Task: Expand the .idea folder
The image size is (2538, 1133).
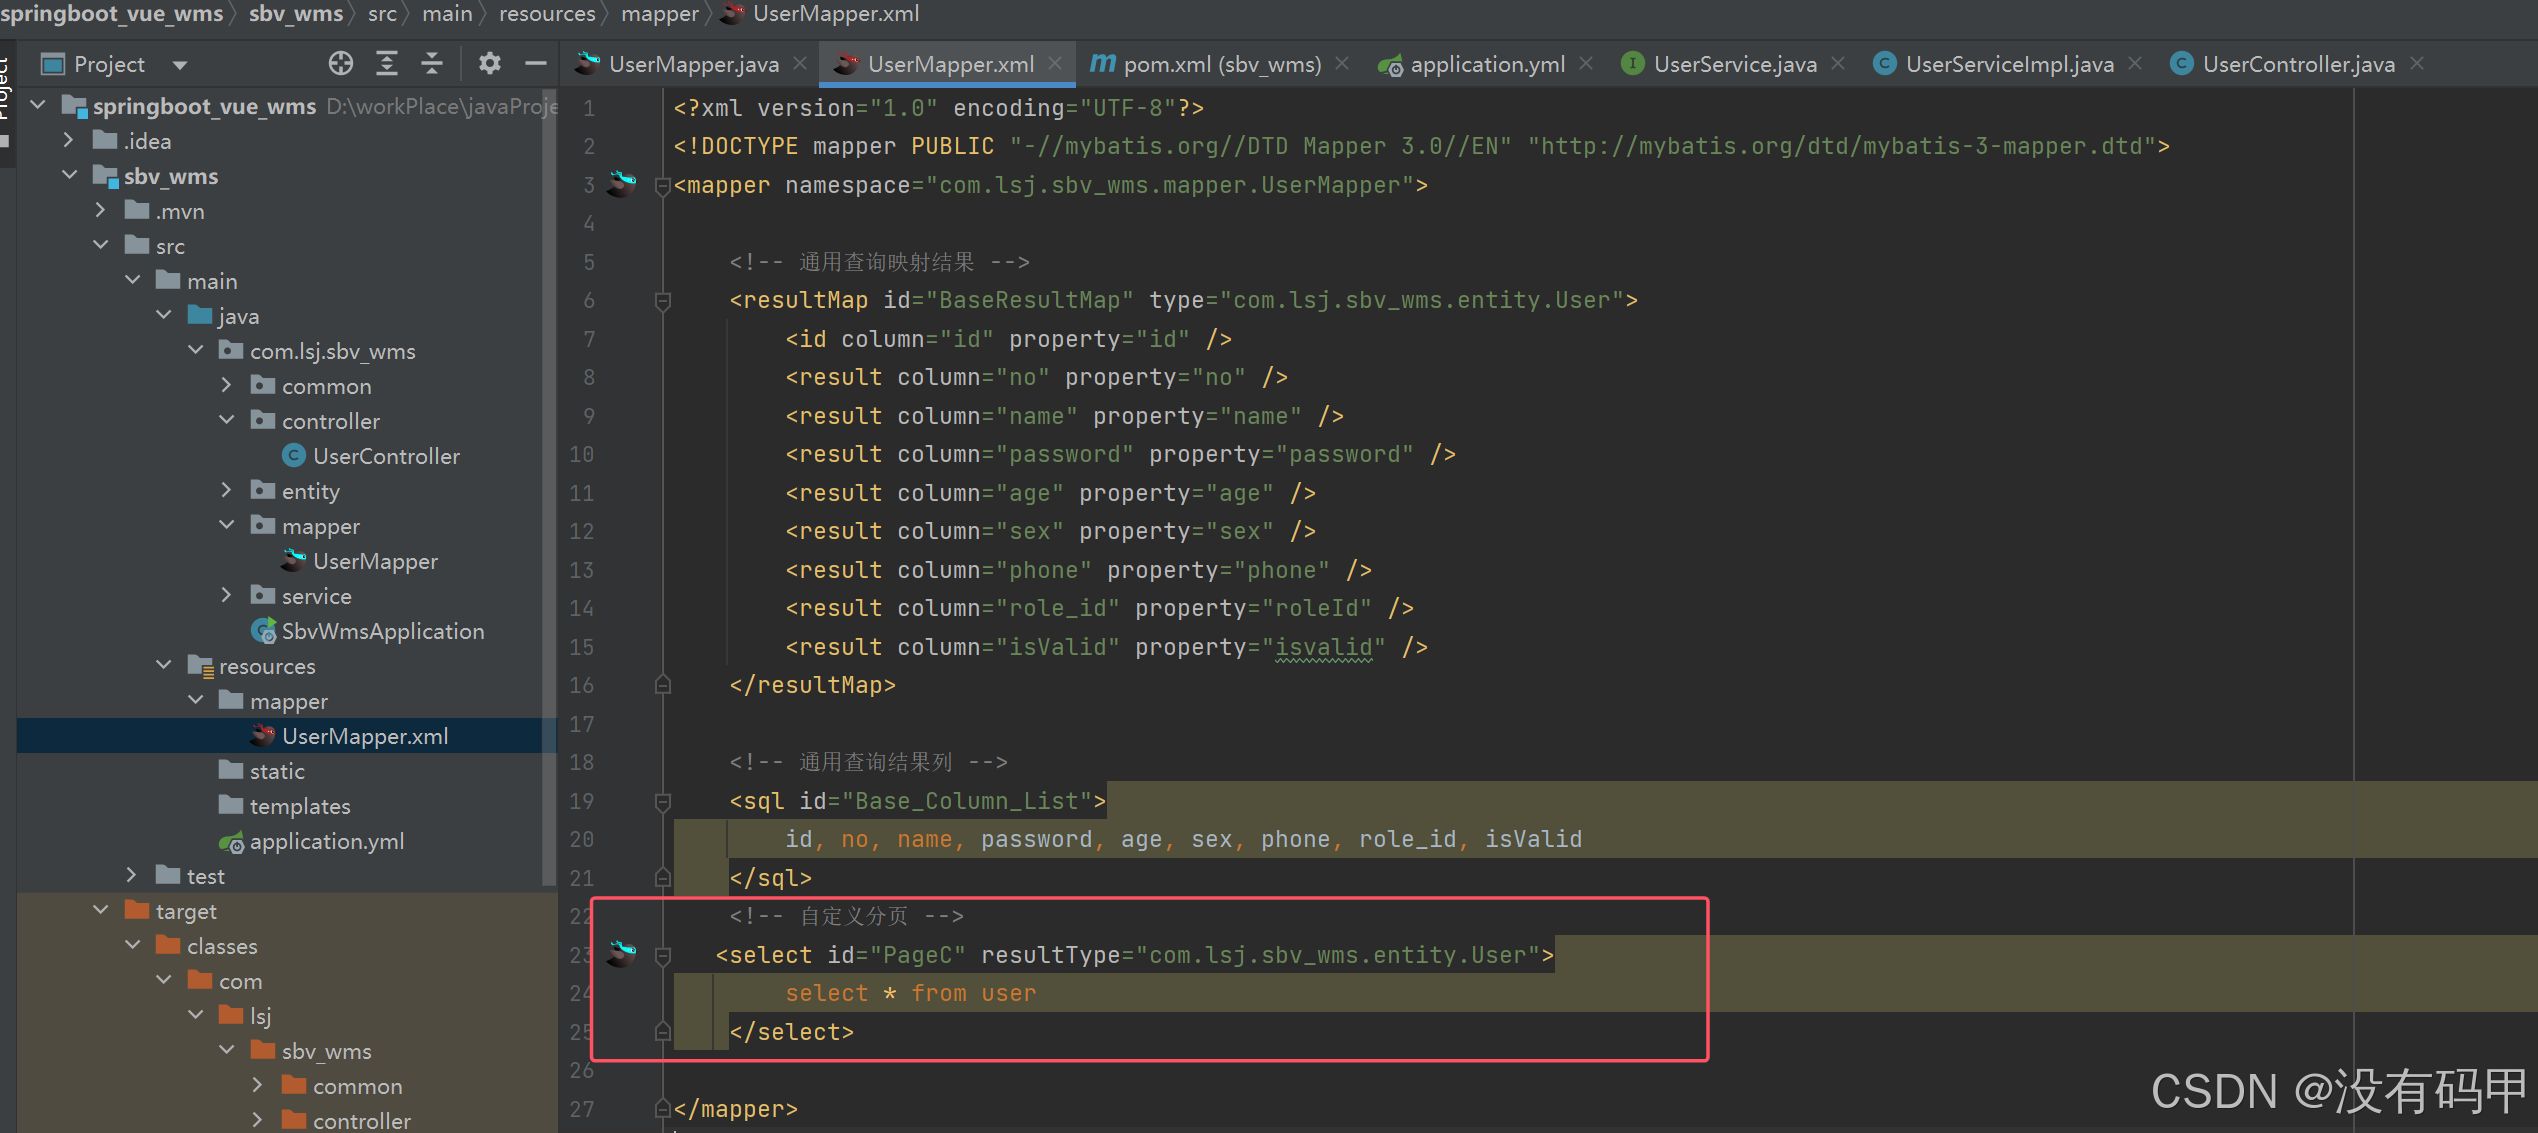Action: pyautogui.click(x=68, y=140)
